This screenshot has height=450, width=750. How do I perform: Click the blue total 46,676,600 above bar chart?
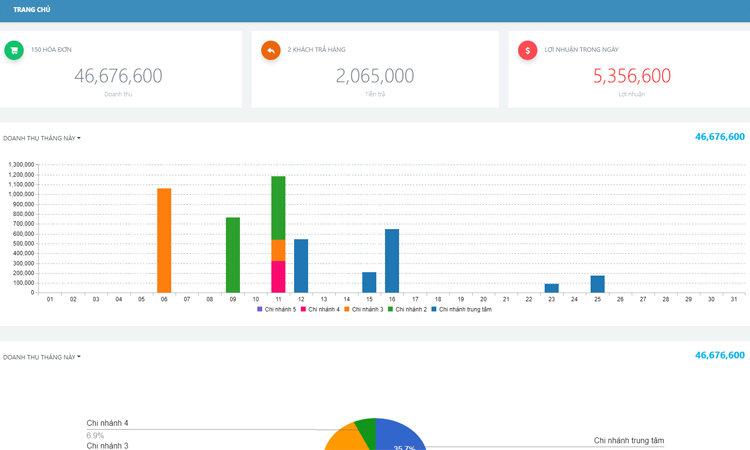720,137
